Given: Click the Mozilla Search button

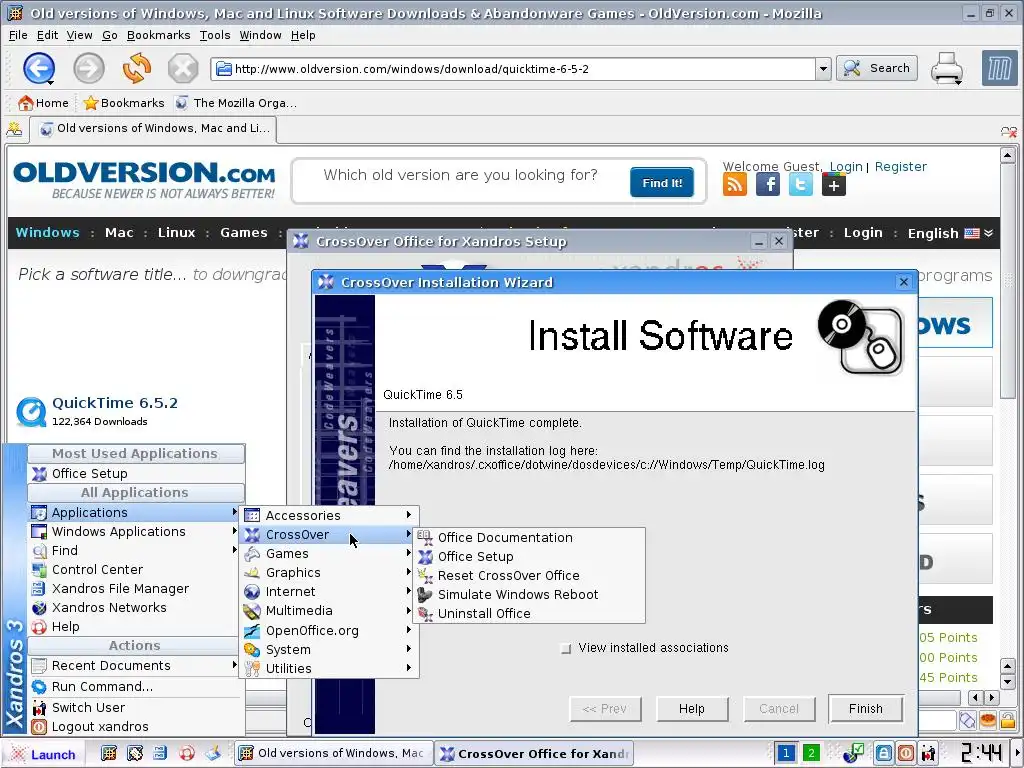Looking at the screenshot, I should point(877,68).
